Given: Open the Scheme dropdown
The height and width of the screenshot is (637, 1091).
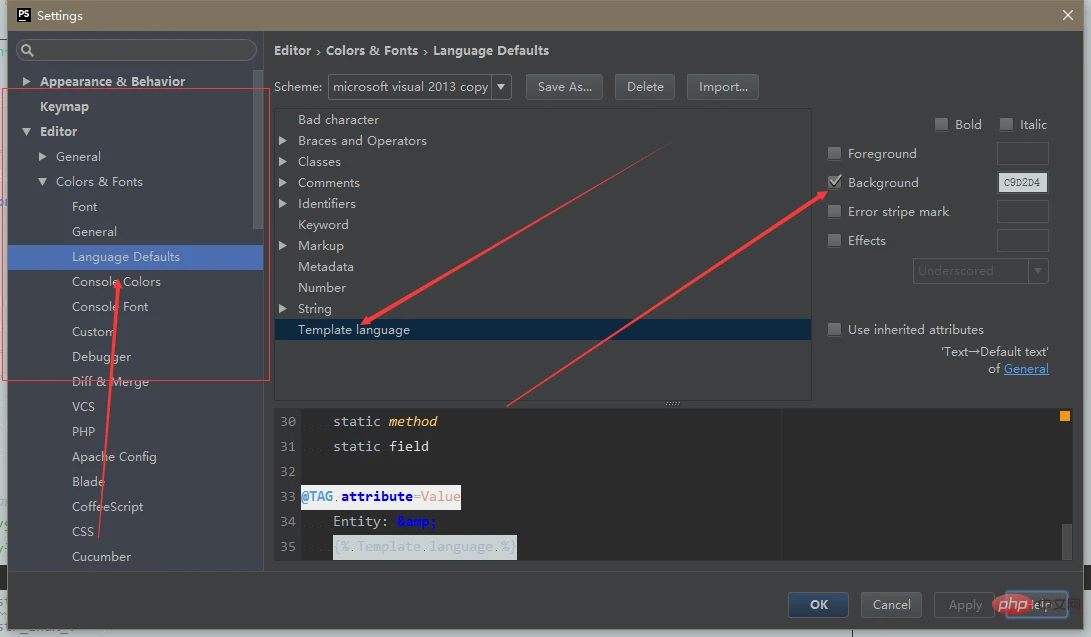Looking at the screenshot, I should pyautogui.click(x=502, y=86).
